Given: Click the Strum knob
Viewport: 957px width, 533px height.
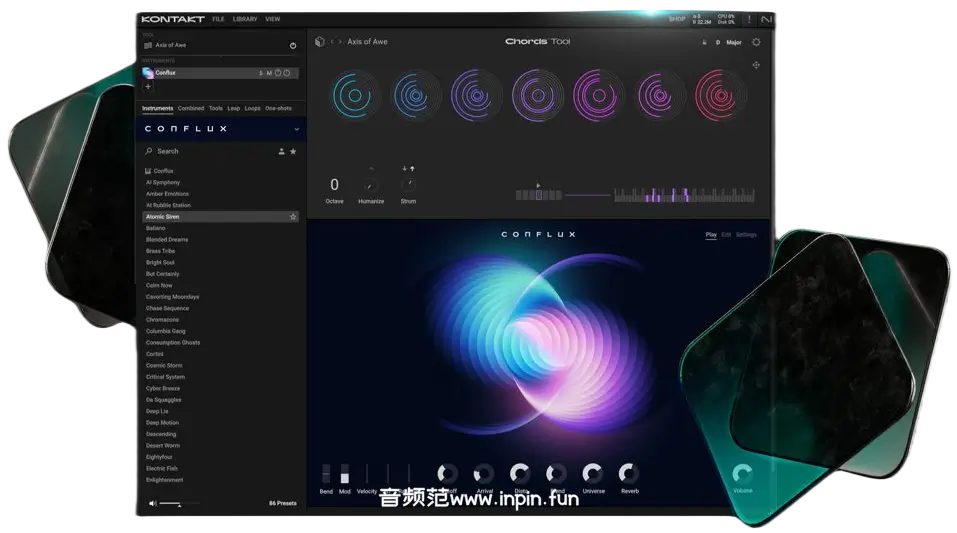Looking at the screenshot, I should (x=408, y=185).
